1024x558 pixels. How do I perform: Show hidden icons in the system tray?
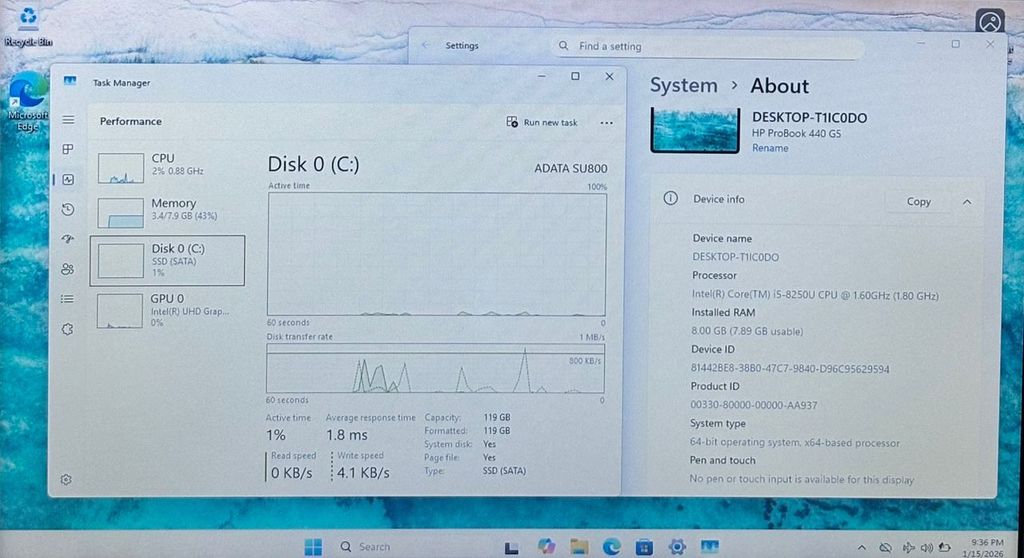tap(860, 547)
